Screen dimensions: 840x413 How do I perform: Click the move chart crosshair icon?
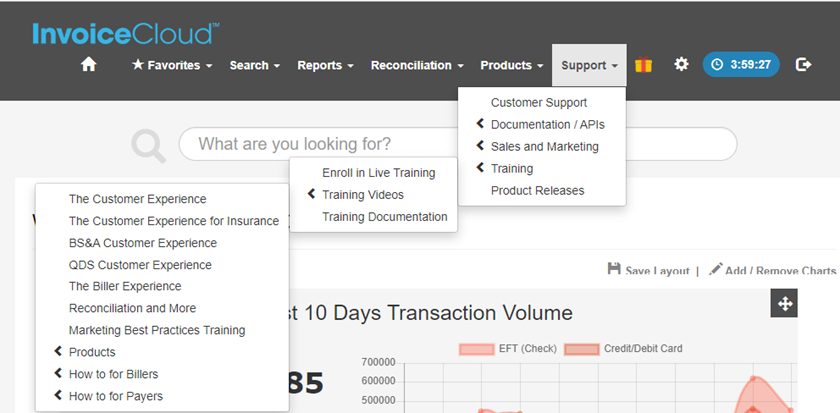pos(784,304)
